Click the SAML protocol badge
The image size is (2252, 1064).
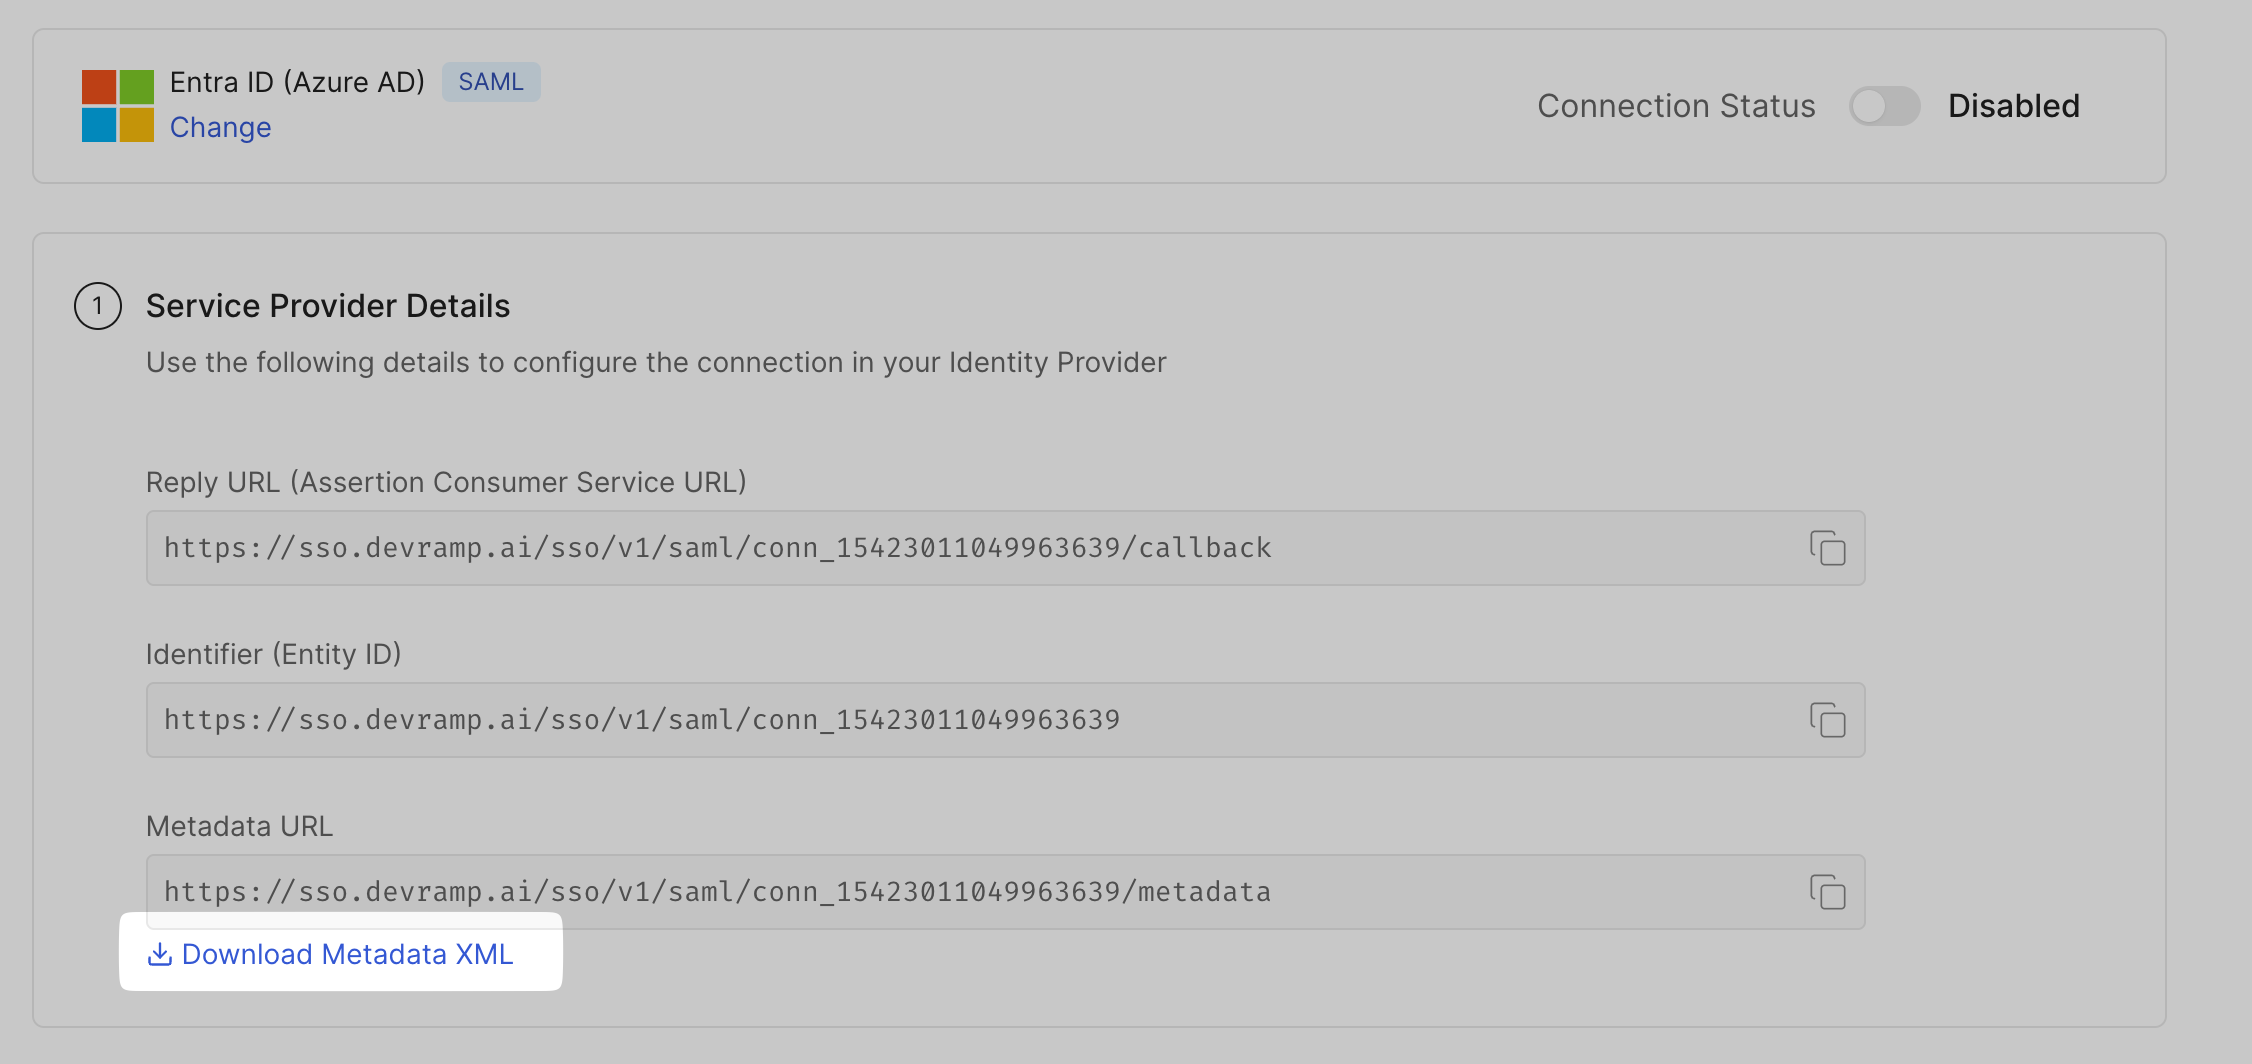pyautogui.click(x=491, y=81)
